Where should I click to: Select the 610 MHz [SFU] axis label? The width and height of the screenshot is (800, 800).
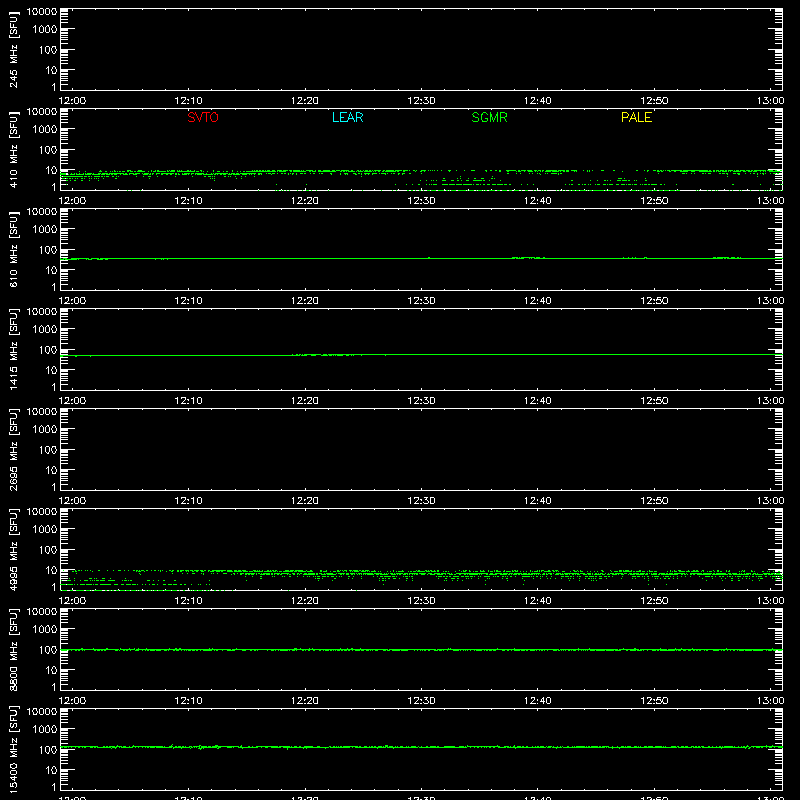tap(13, 249)
